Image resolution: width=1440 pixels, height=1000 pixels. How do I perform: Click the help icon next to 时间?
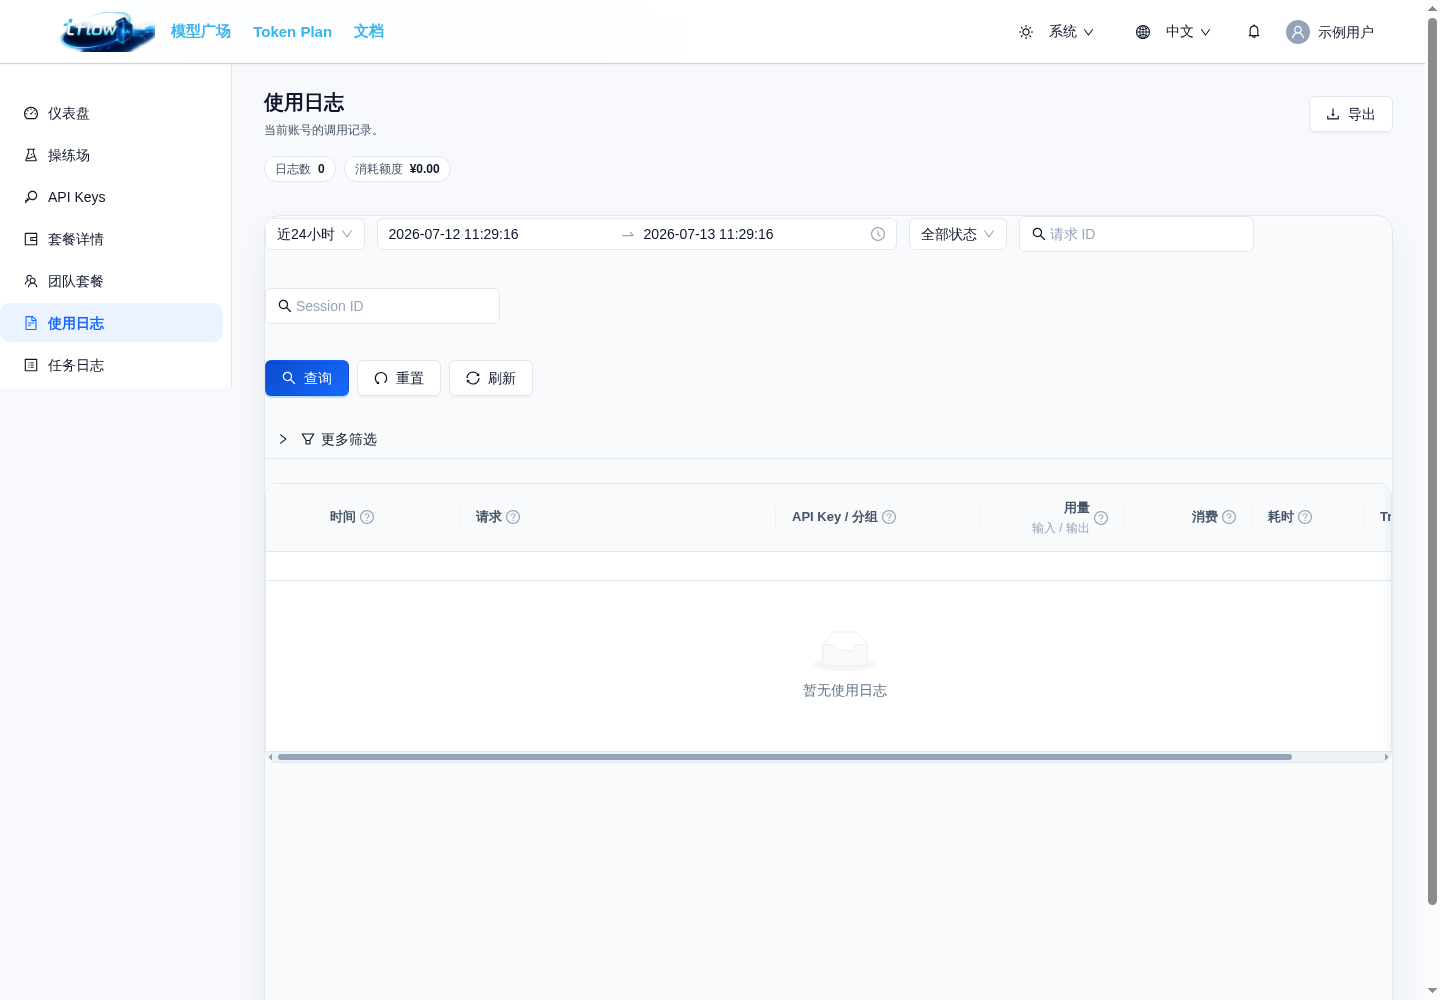pos(367,517)
